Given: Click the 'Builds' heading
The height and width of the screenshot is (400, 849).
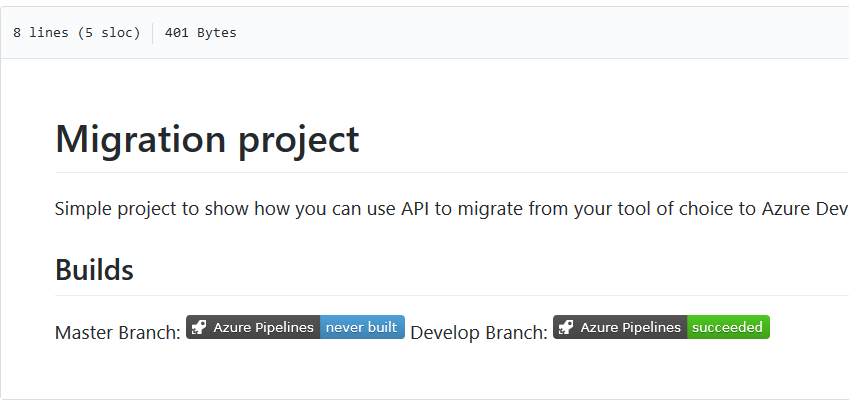Looking at the screenshot, I should pyautogui.click(x=94, y=270).
